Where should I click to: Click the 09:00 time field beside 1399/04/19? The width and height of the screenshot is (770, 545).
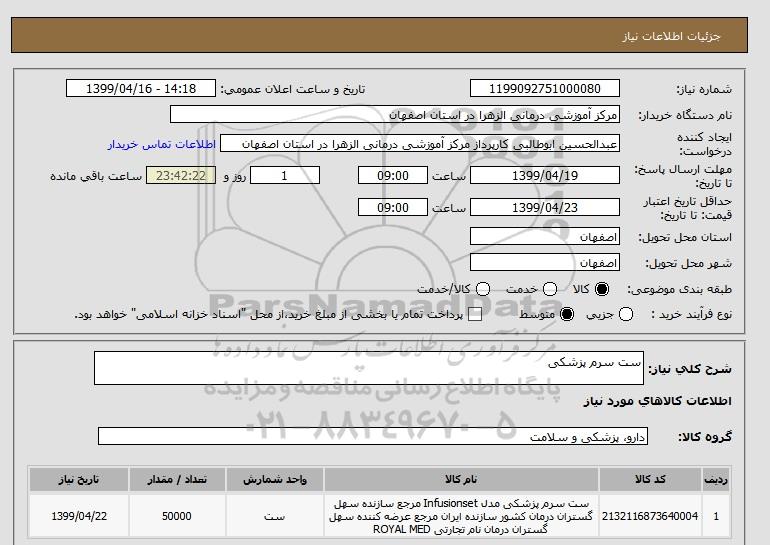[393, 175]
